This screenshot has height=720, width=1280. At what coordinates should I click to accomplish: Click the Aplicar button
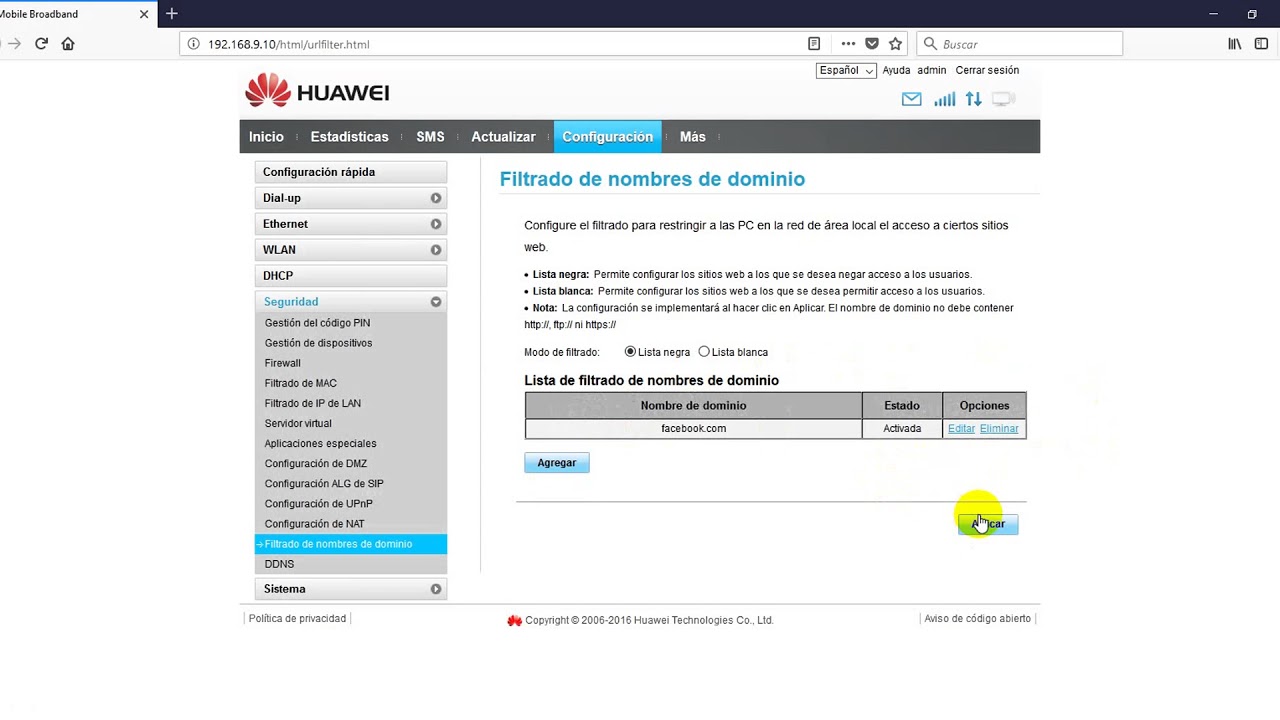tap(988, 524)
